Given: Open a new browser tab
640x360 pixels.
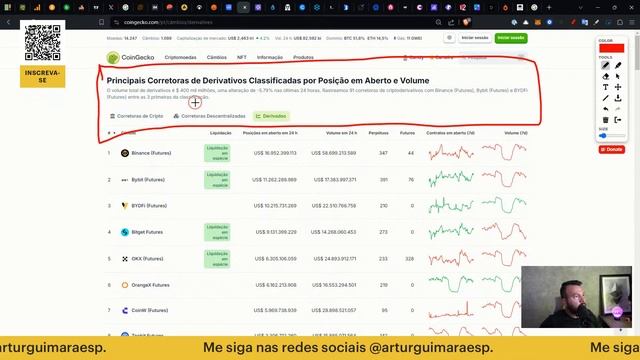Looking at the screenshot, I should 549,7.
